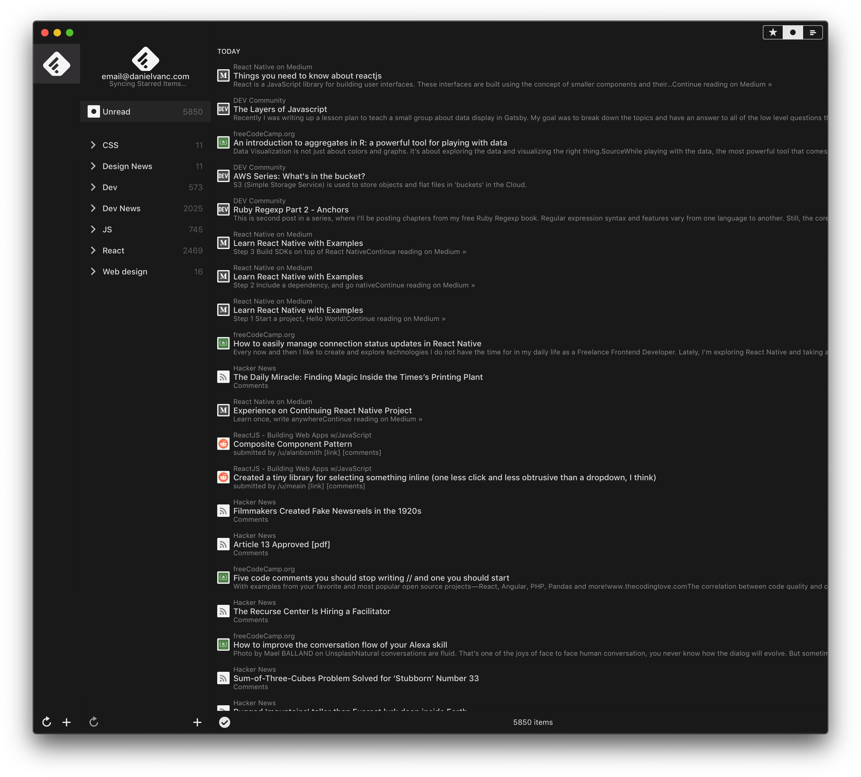Click the add account plus icon
Viewport: 861px width, 777px height.
click(66, 722)
